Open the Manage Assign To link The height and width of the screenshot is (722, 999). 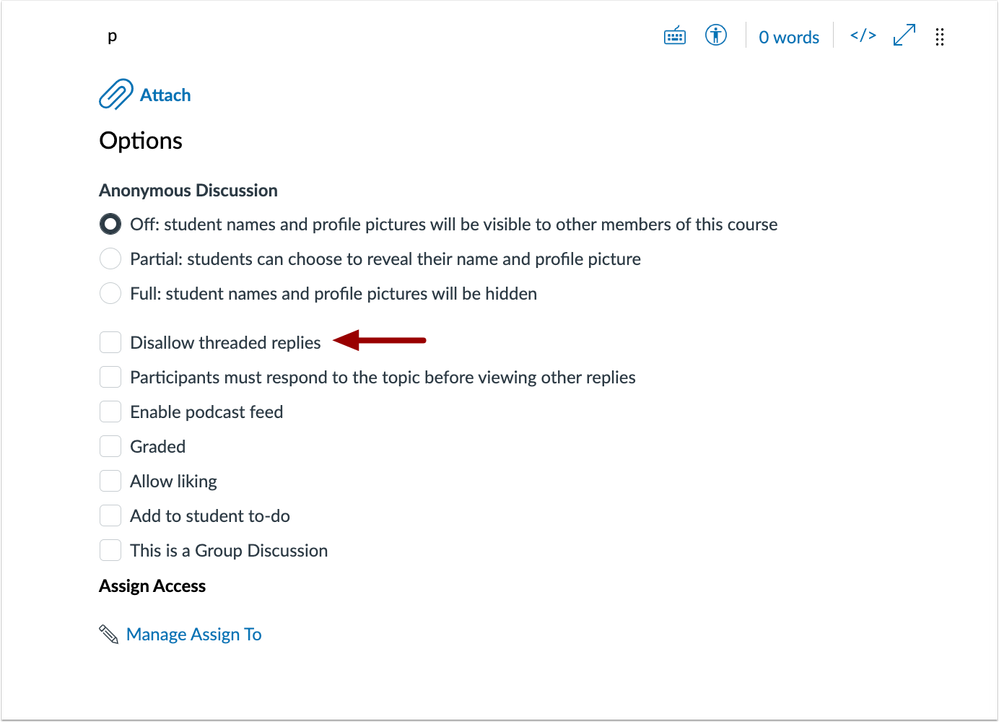click(x=194, y=634)
